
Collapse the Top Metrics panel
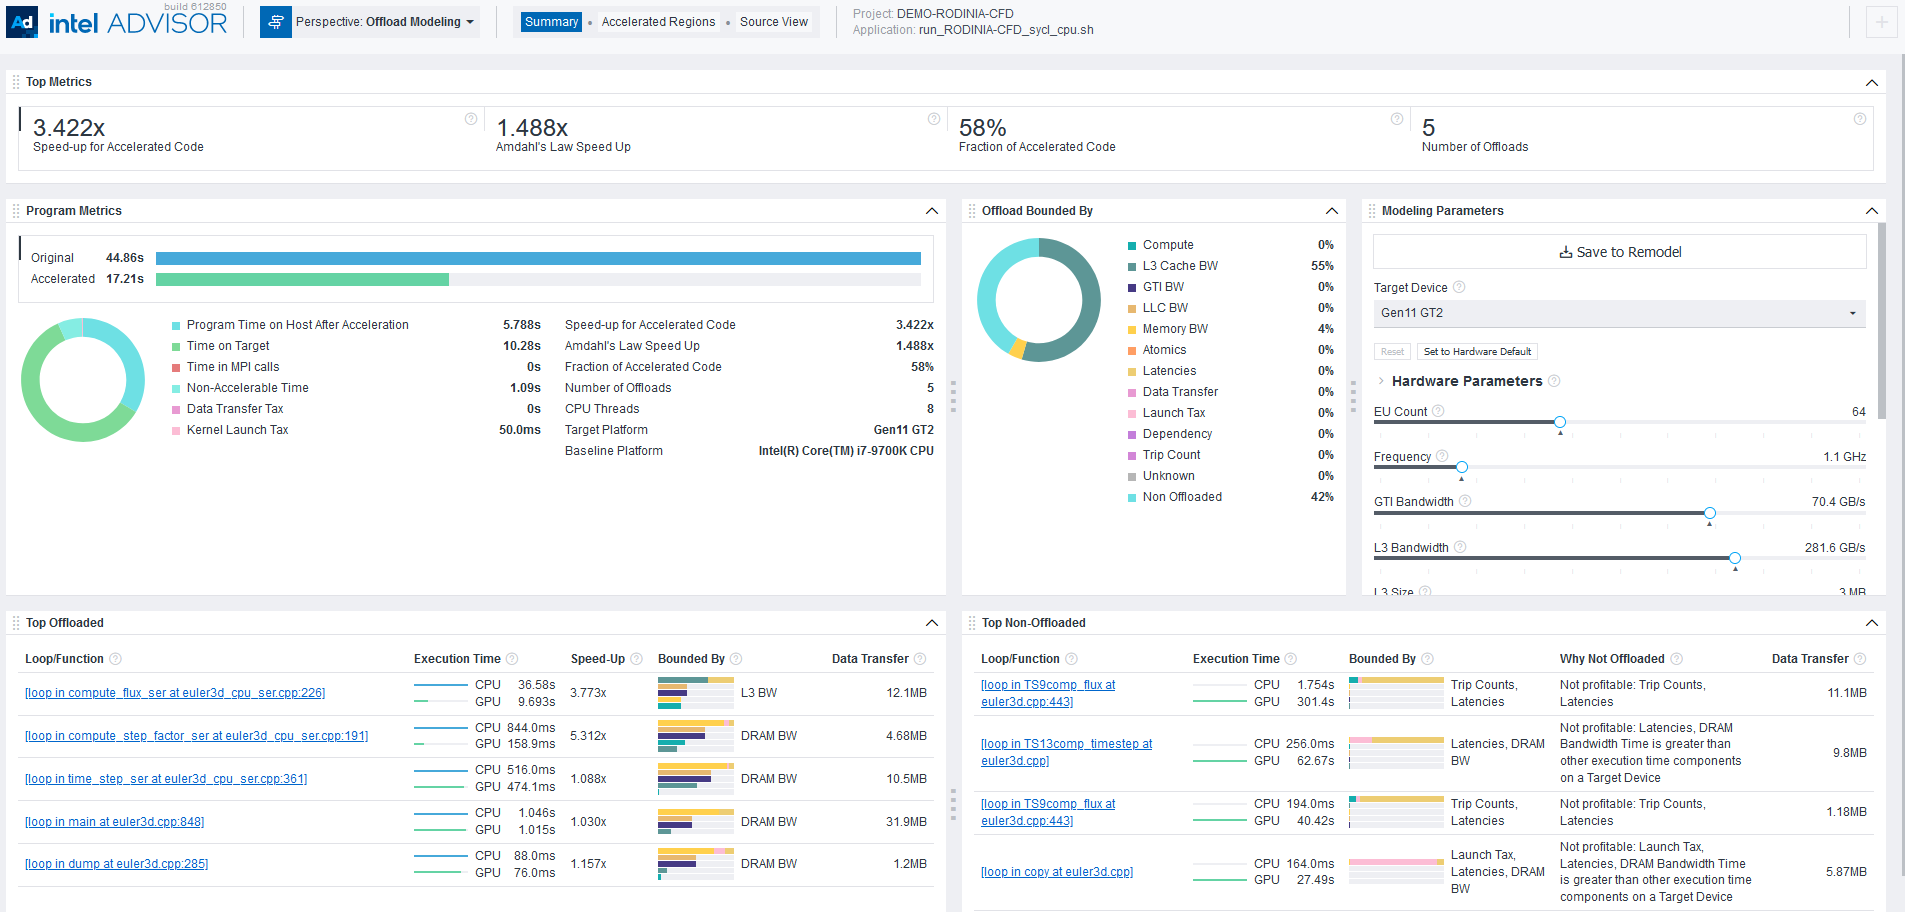pyautogui.click(x=1872, y=82)
